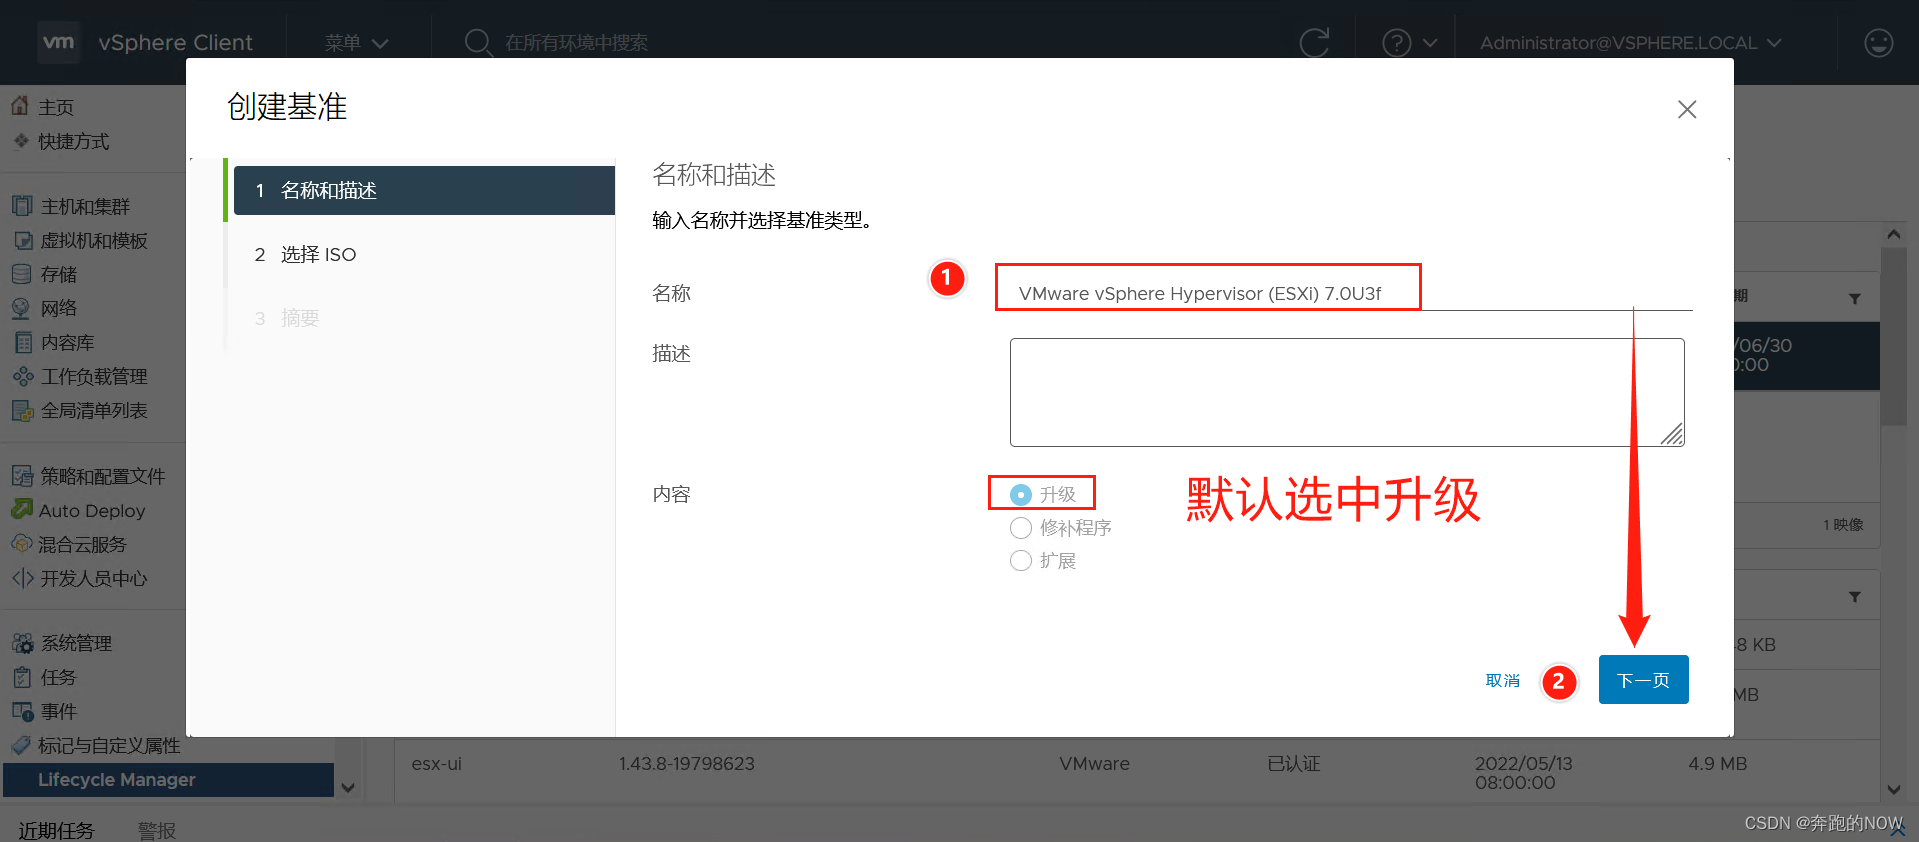Click the 开发人员中心 code icon

pyautogui.click(x=22, y=578)
